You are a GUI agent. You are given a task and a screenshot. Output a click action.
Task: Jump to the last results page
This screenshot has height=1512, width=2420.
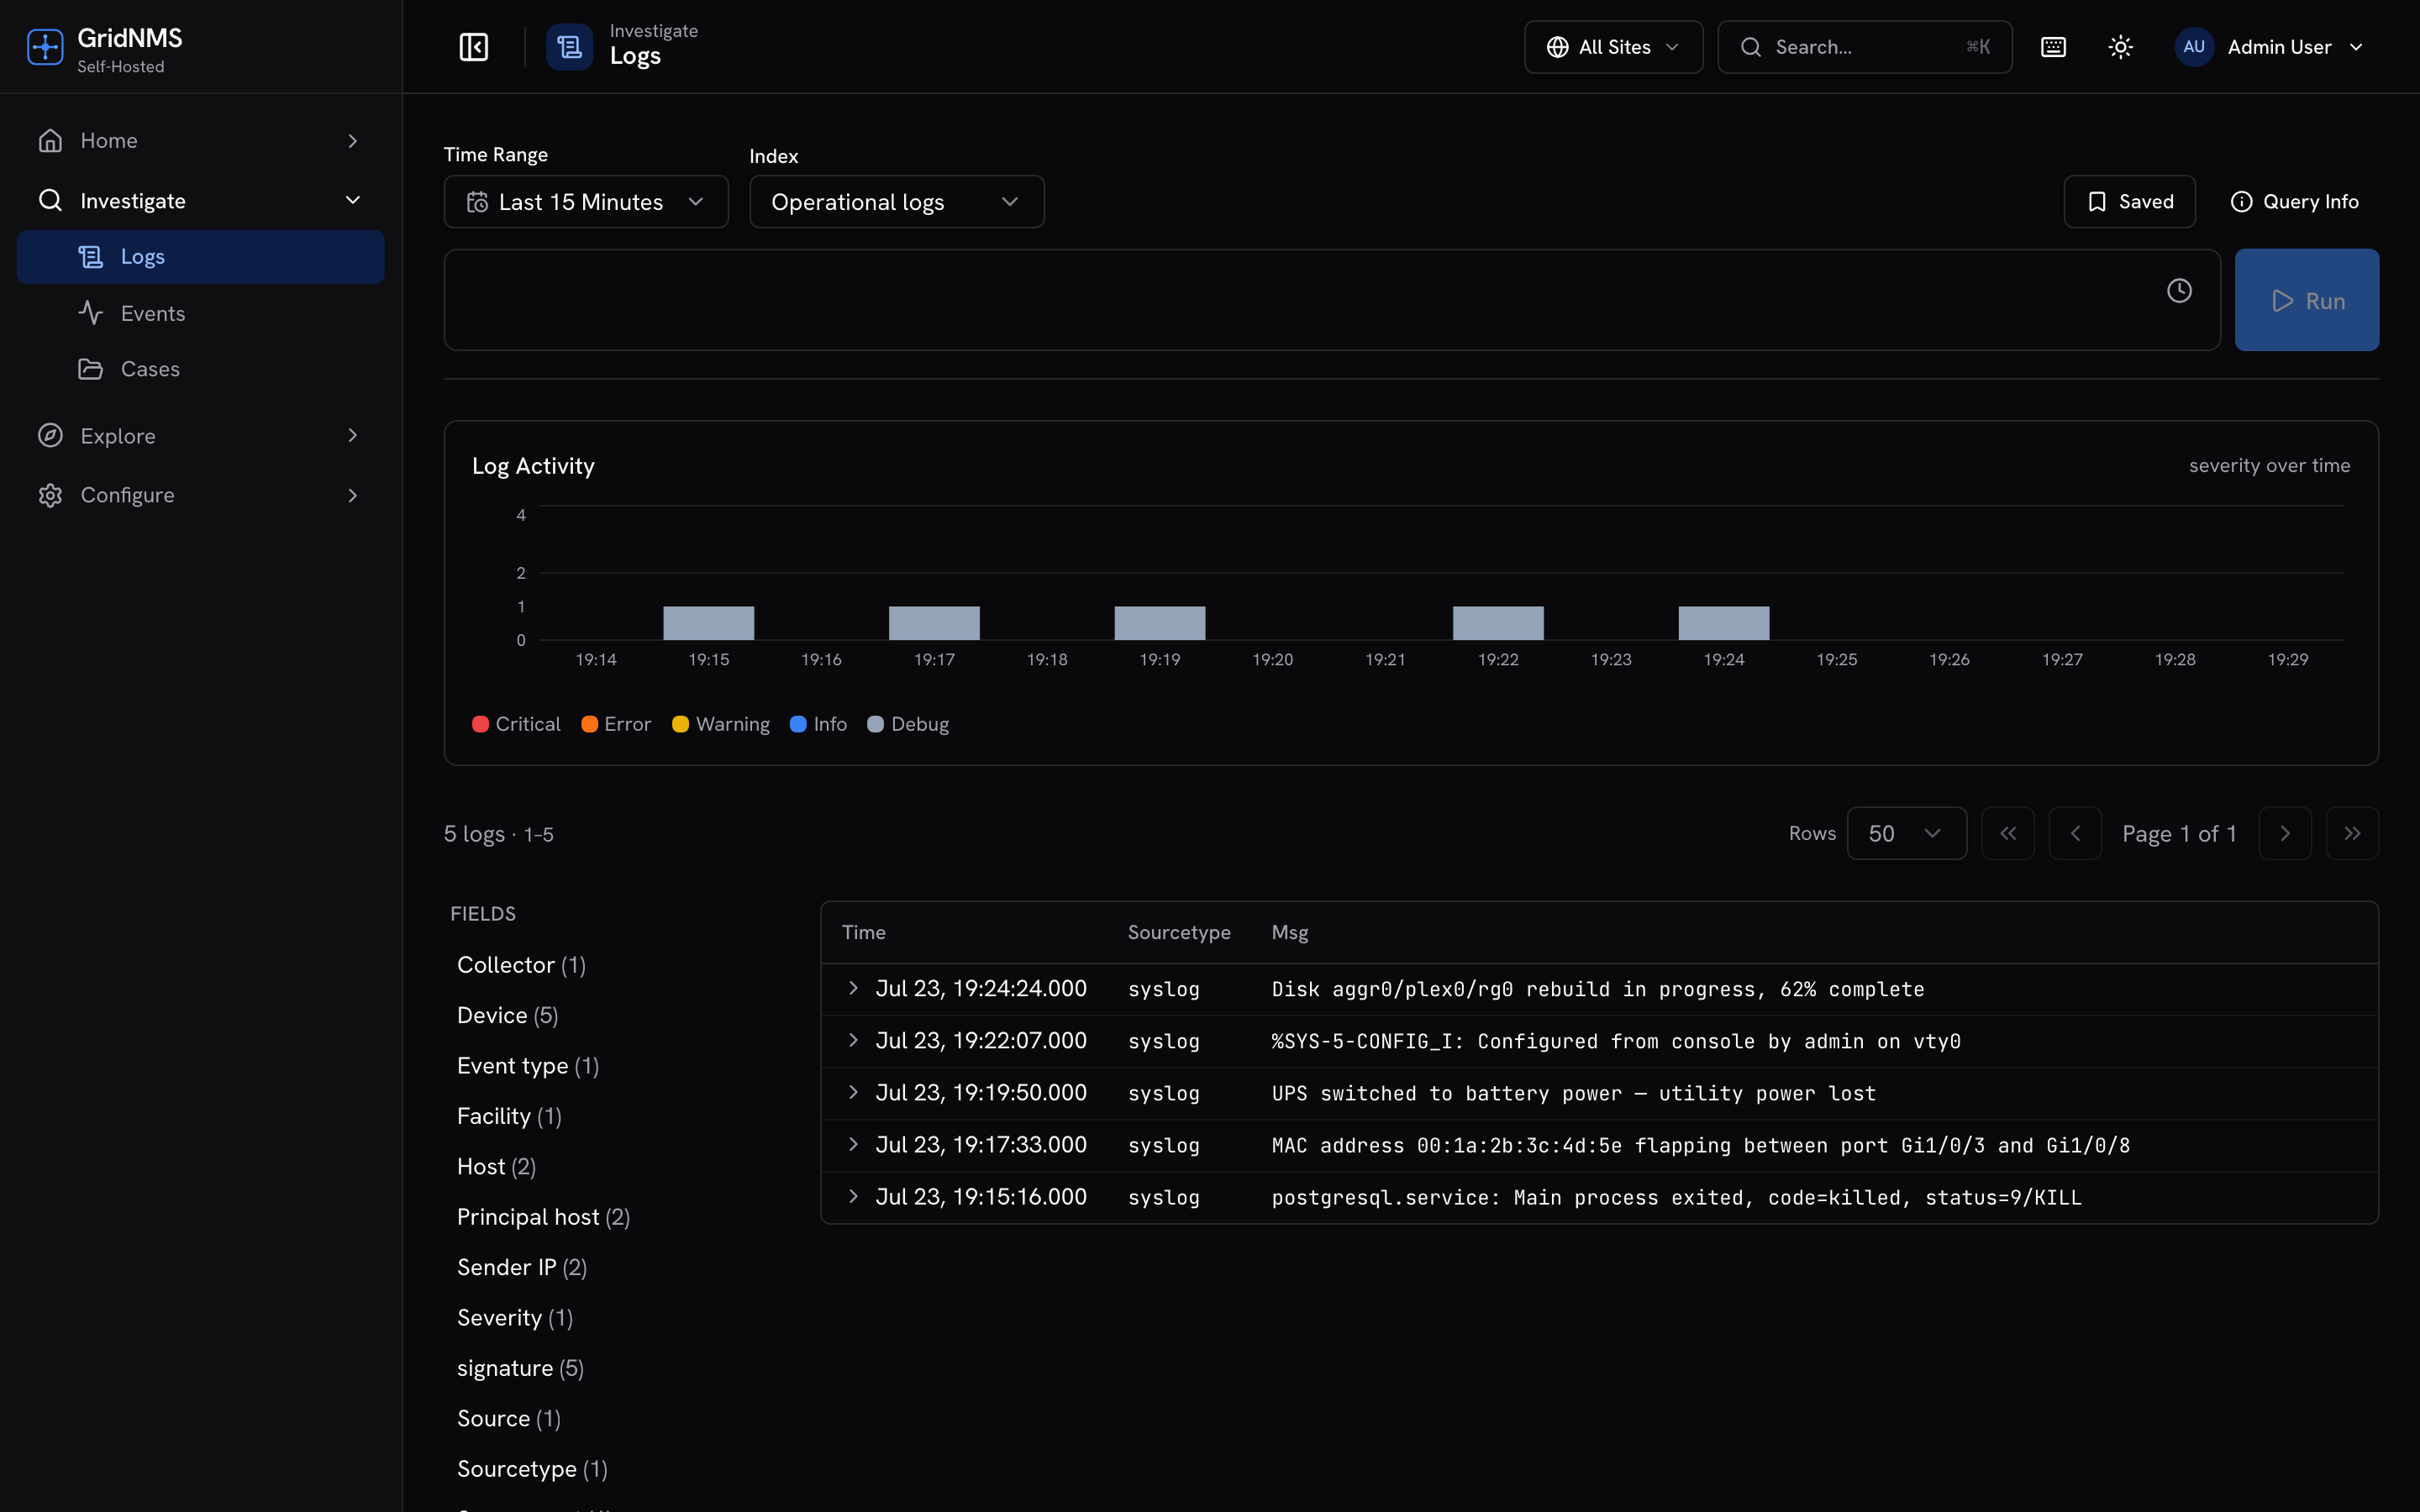(2352, 833)
